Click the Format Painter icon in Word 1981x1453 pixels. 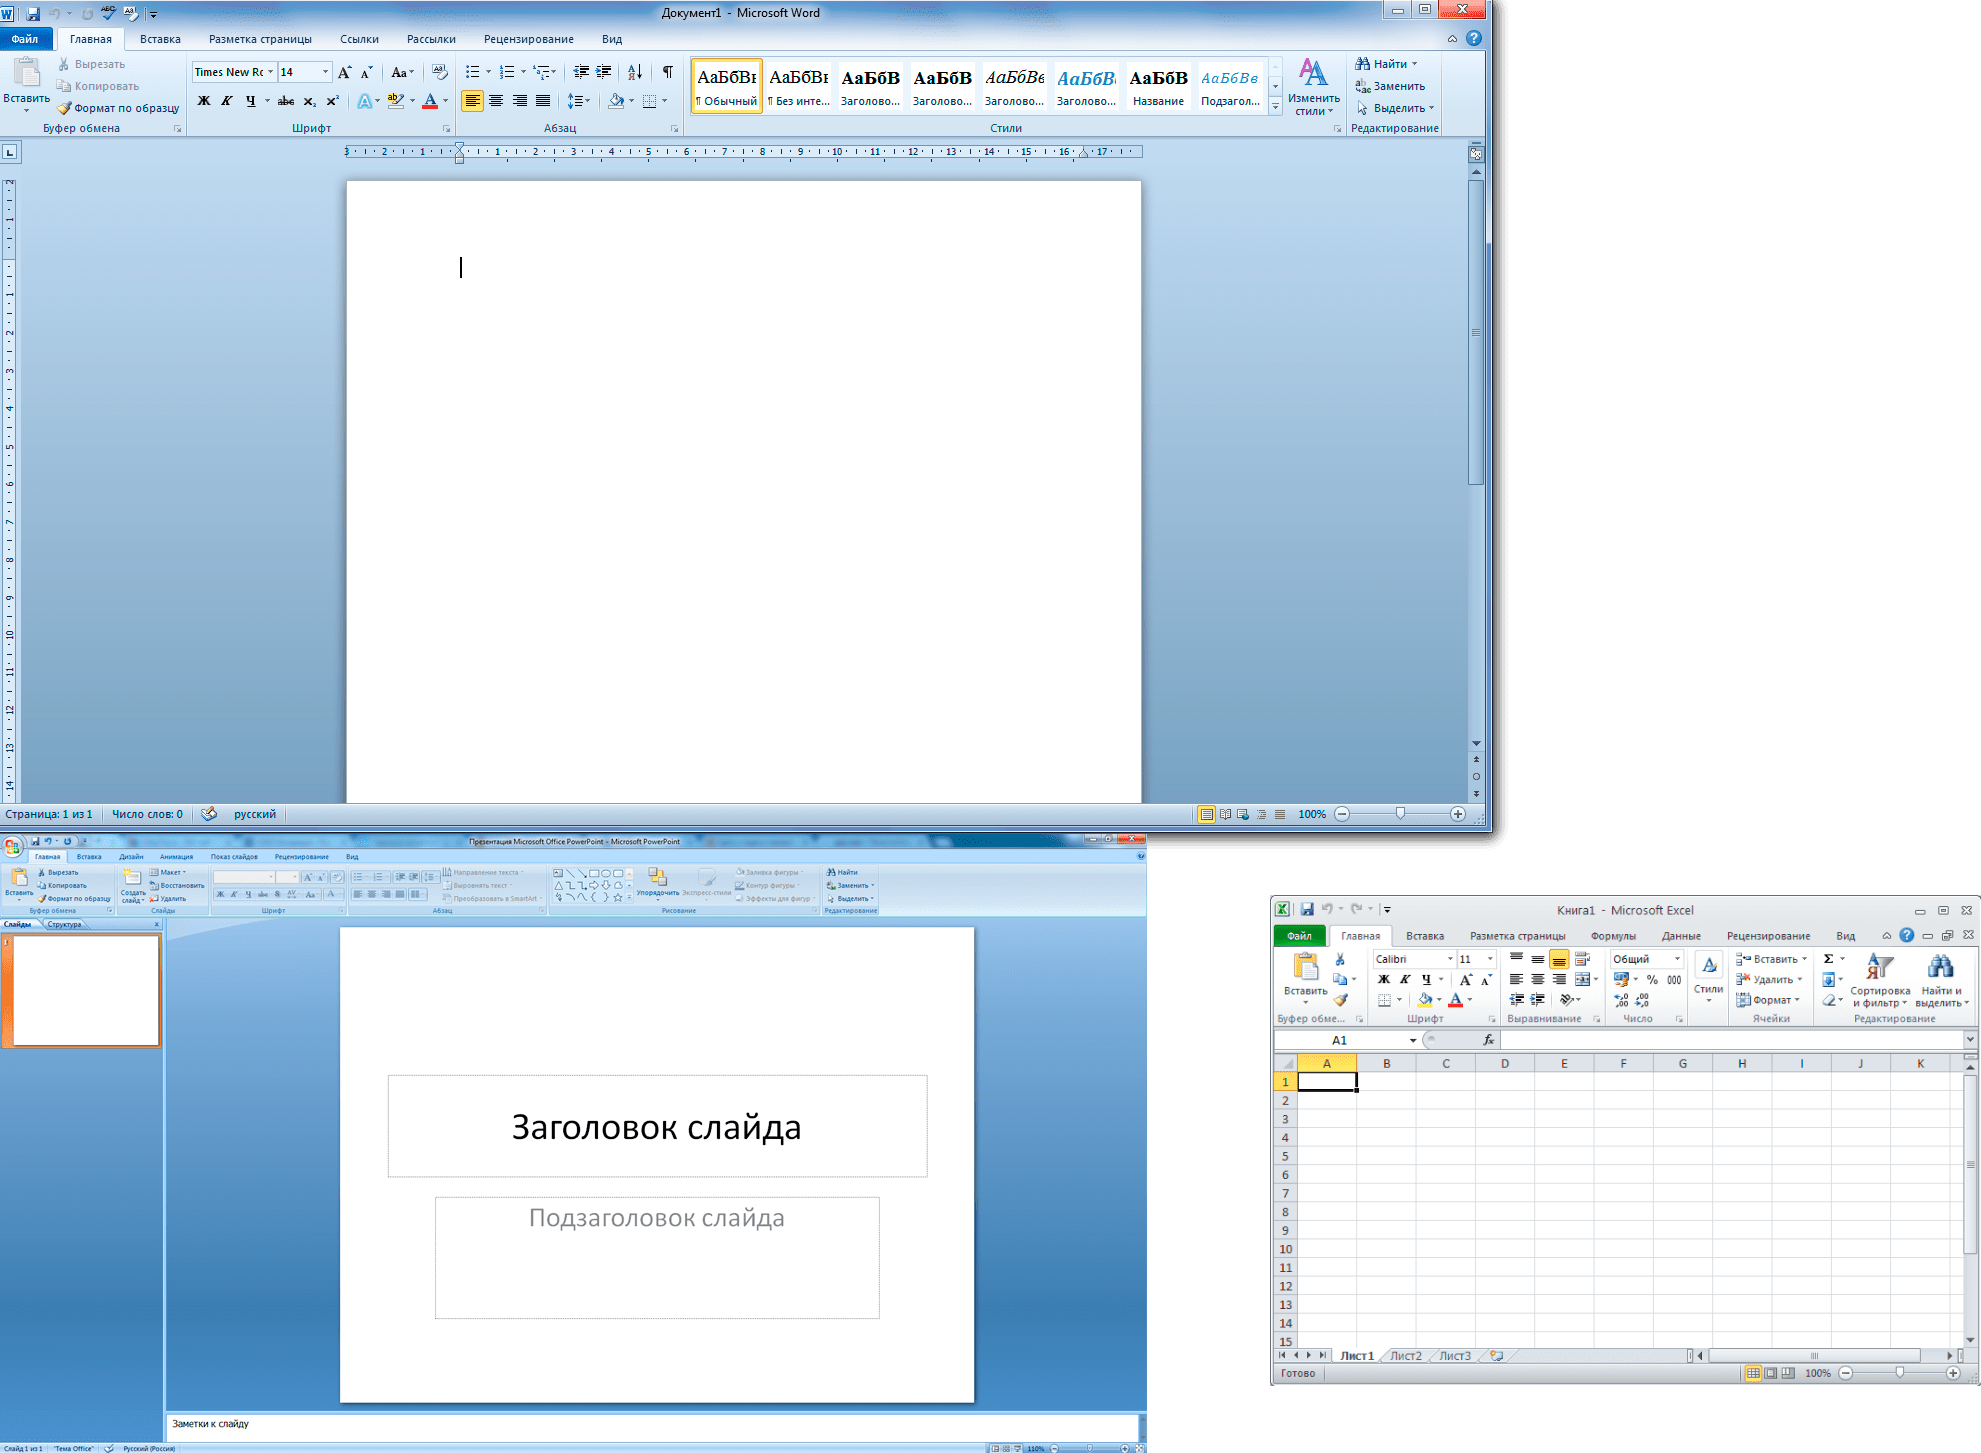(65, 108)
